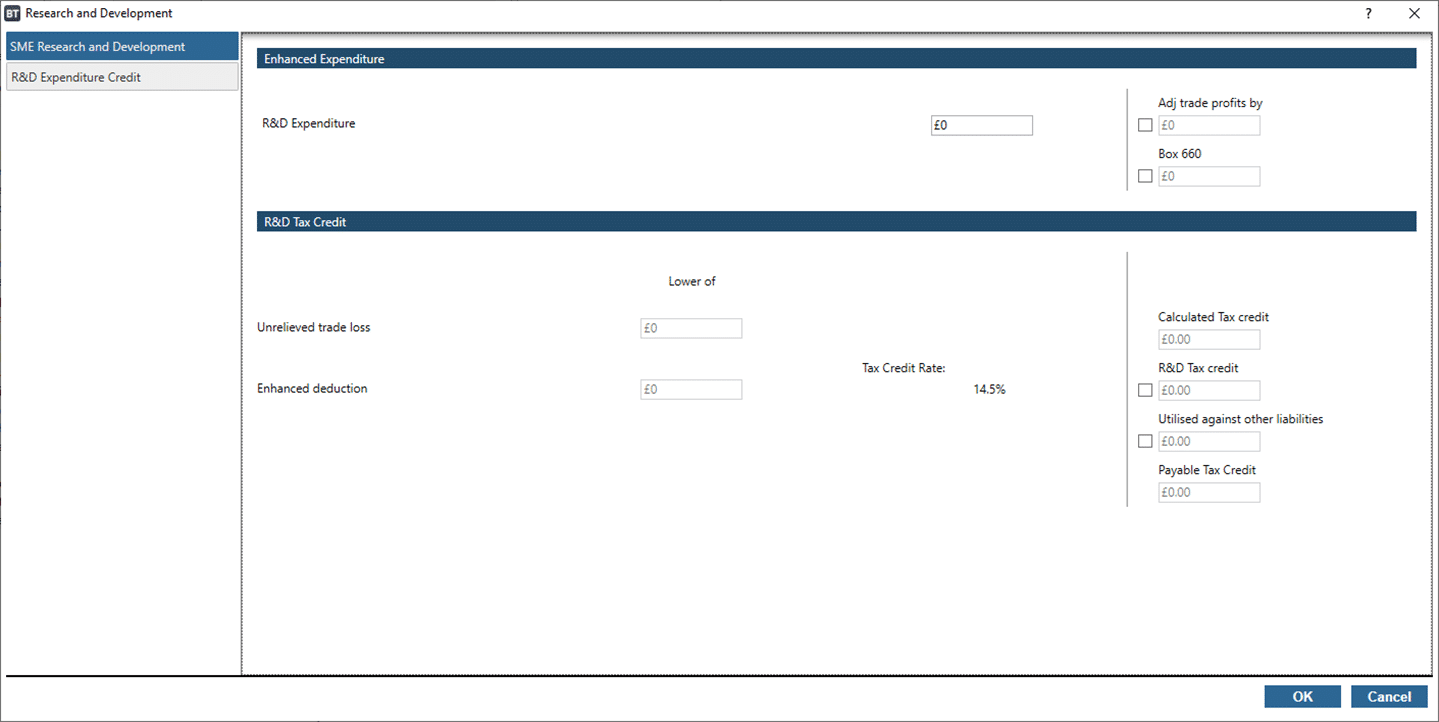Click the Box 660 amount field
Image resolution: width=1439 pixels, height=722 pixels.
(x=1209, y=177)
